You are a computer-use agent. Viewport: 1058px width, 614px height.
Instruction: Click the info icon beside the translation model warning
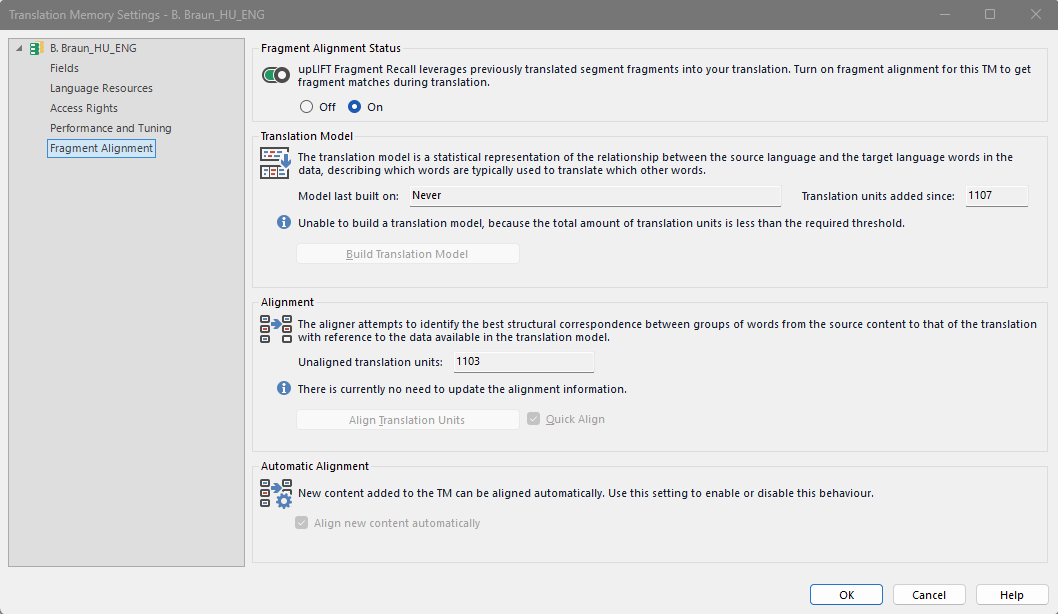point(283,222)
